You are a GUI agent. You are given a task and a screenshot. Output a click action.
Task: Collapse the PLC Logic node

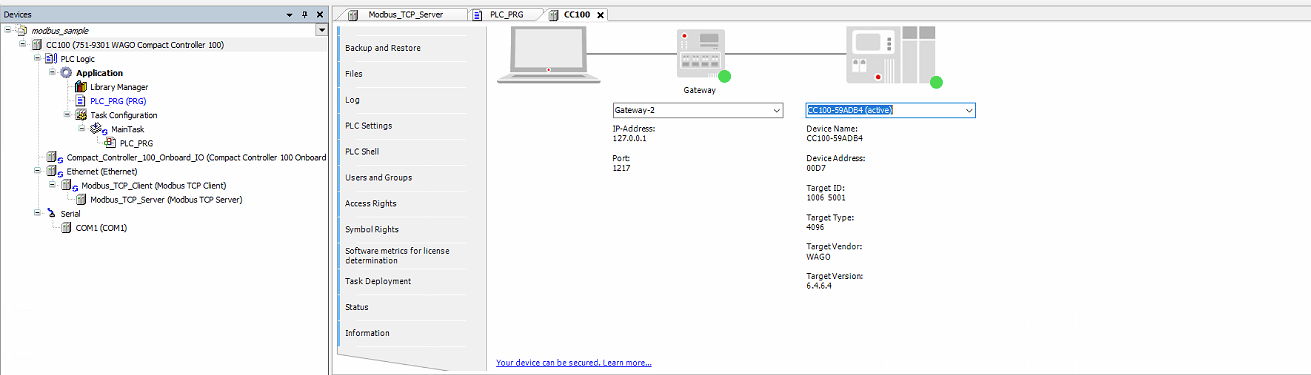tap(37, 59)
